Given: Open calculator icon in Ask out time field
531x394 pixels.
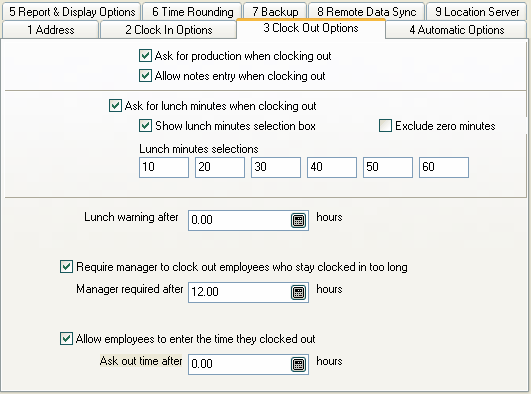Looking at the screenshot, I should click(x=298, y=365).
